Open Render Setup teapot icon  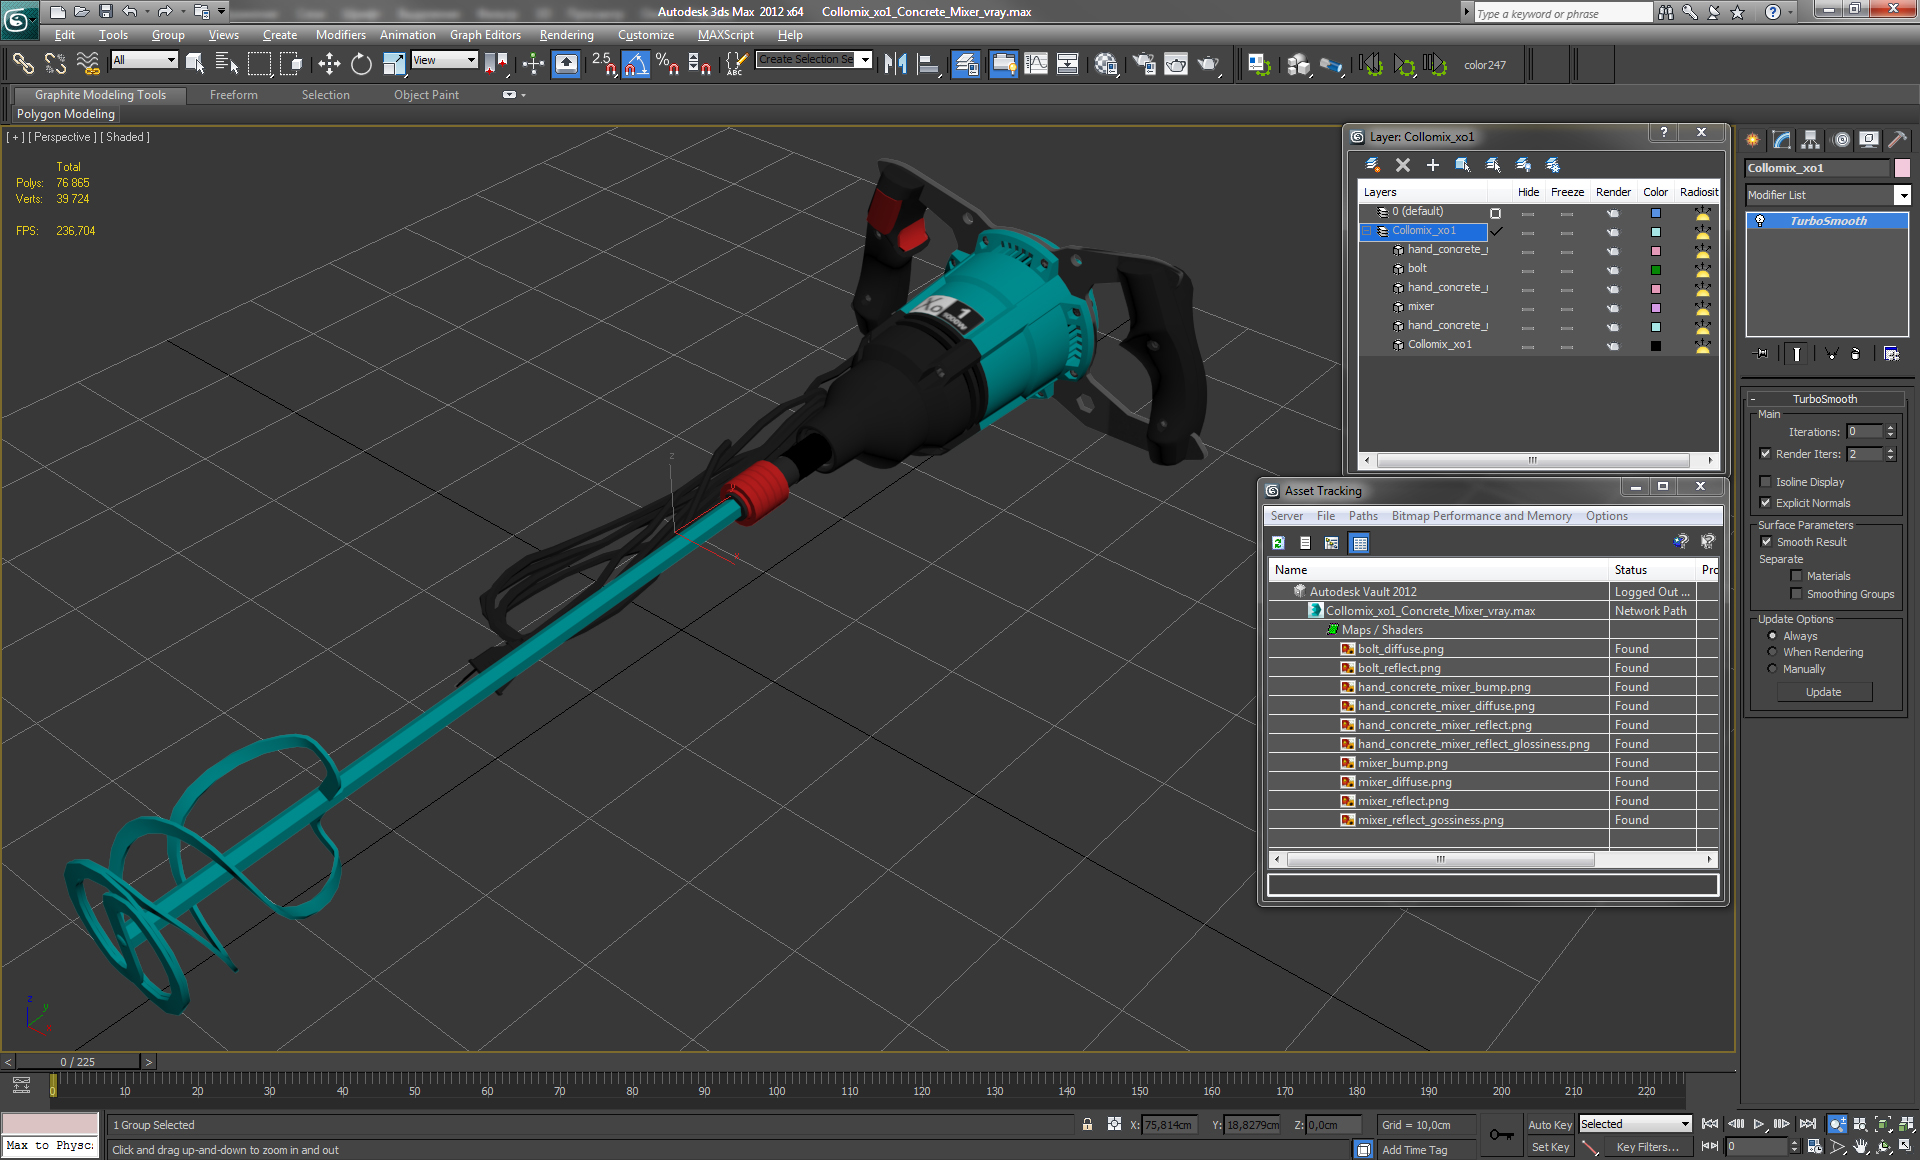[1144, 64]
